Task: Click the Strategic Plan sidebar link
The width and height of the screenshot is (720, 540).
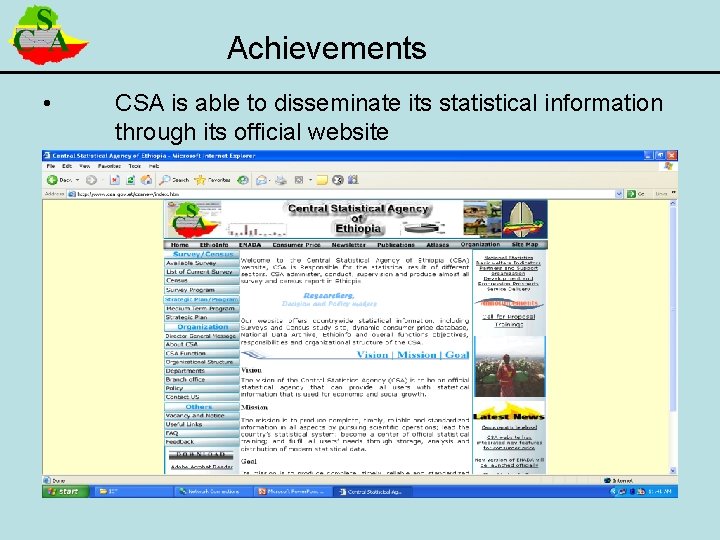Action: coord(202,317)
